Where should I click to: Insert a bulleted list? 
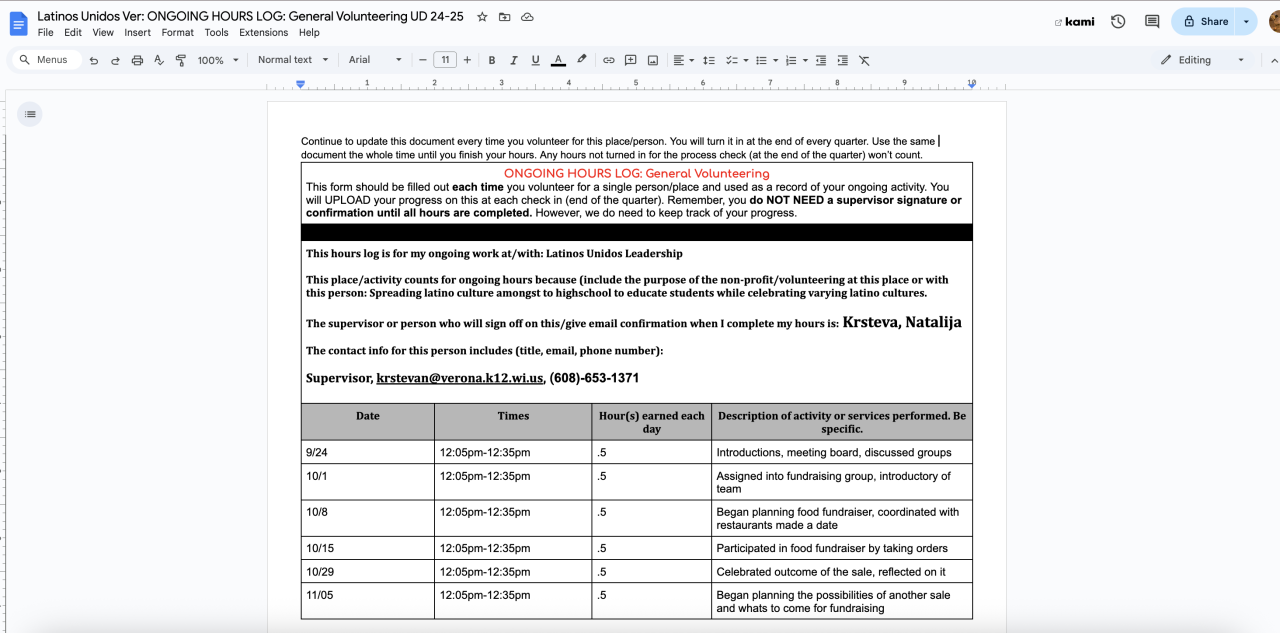761,60
